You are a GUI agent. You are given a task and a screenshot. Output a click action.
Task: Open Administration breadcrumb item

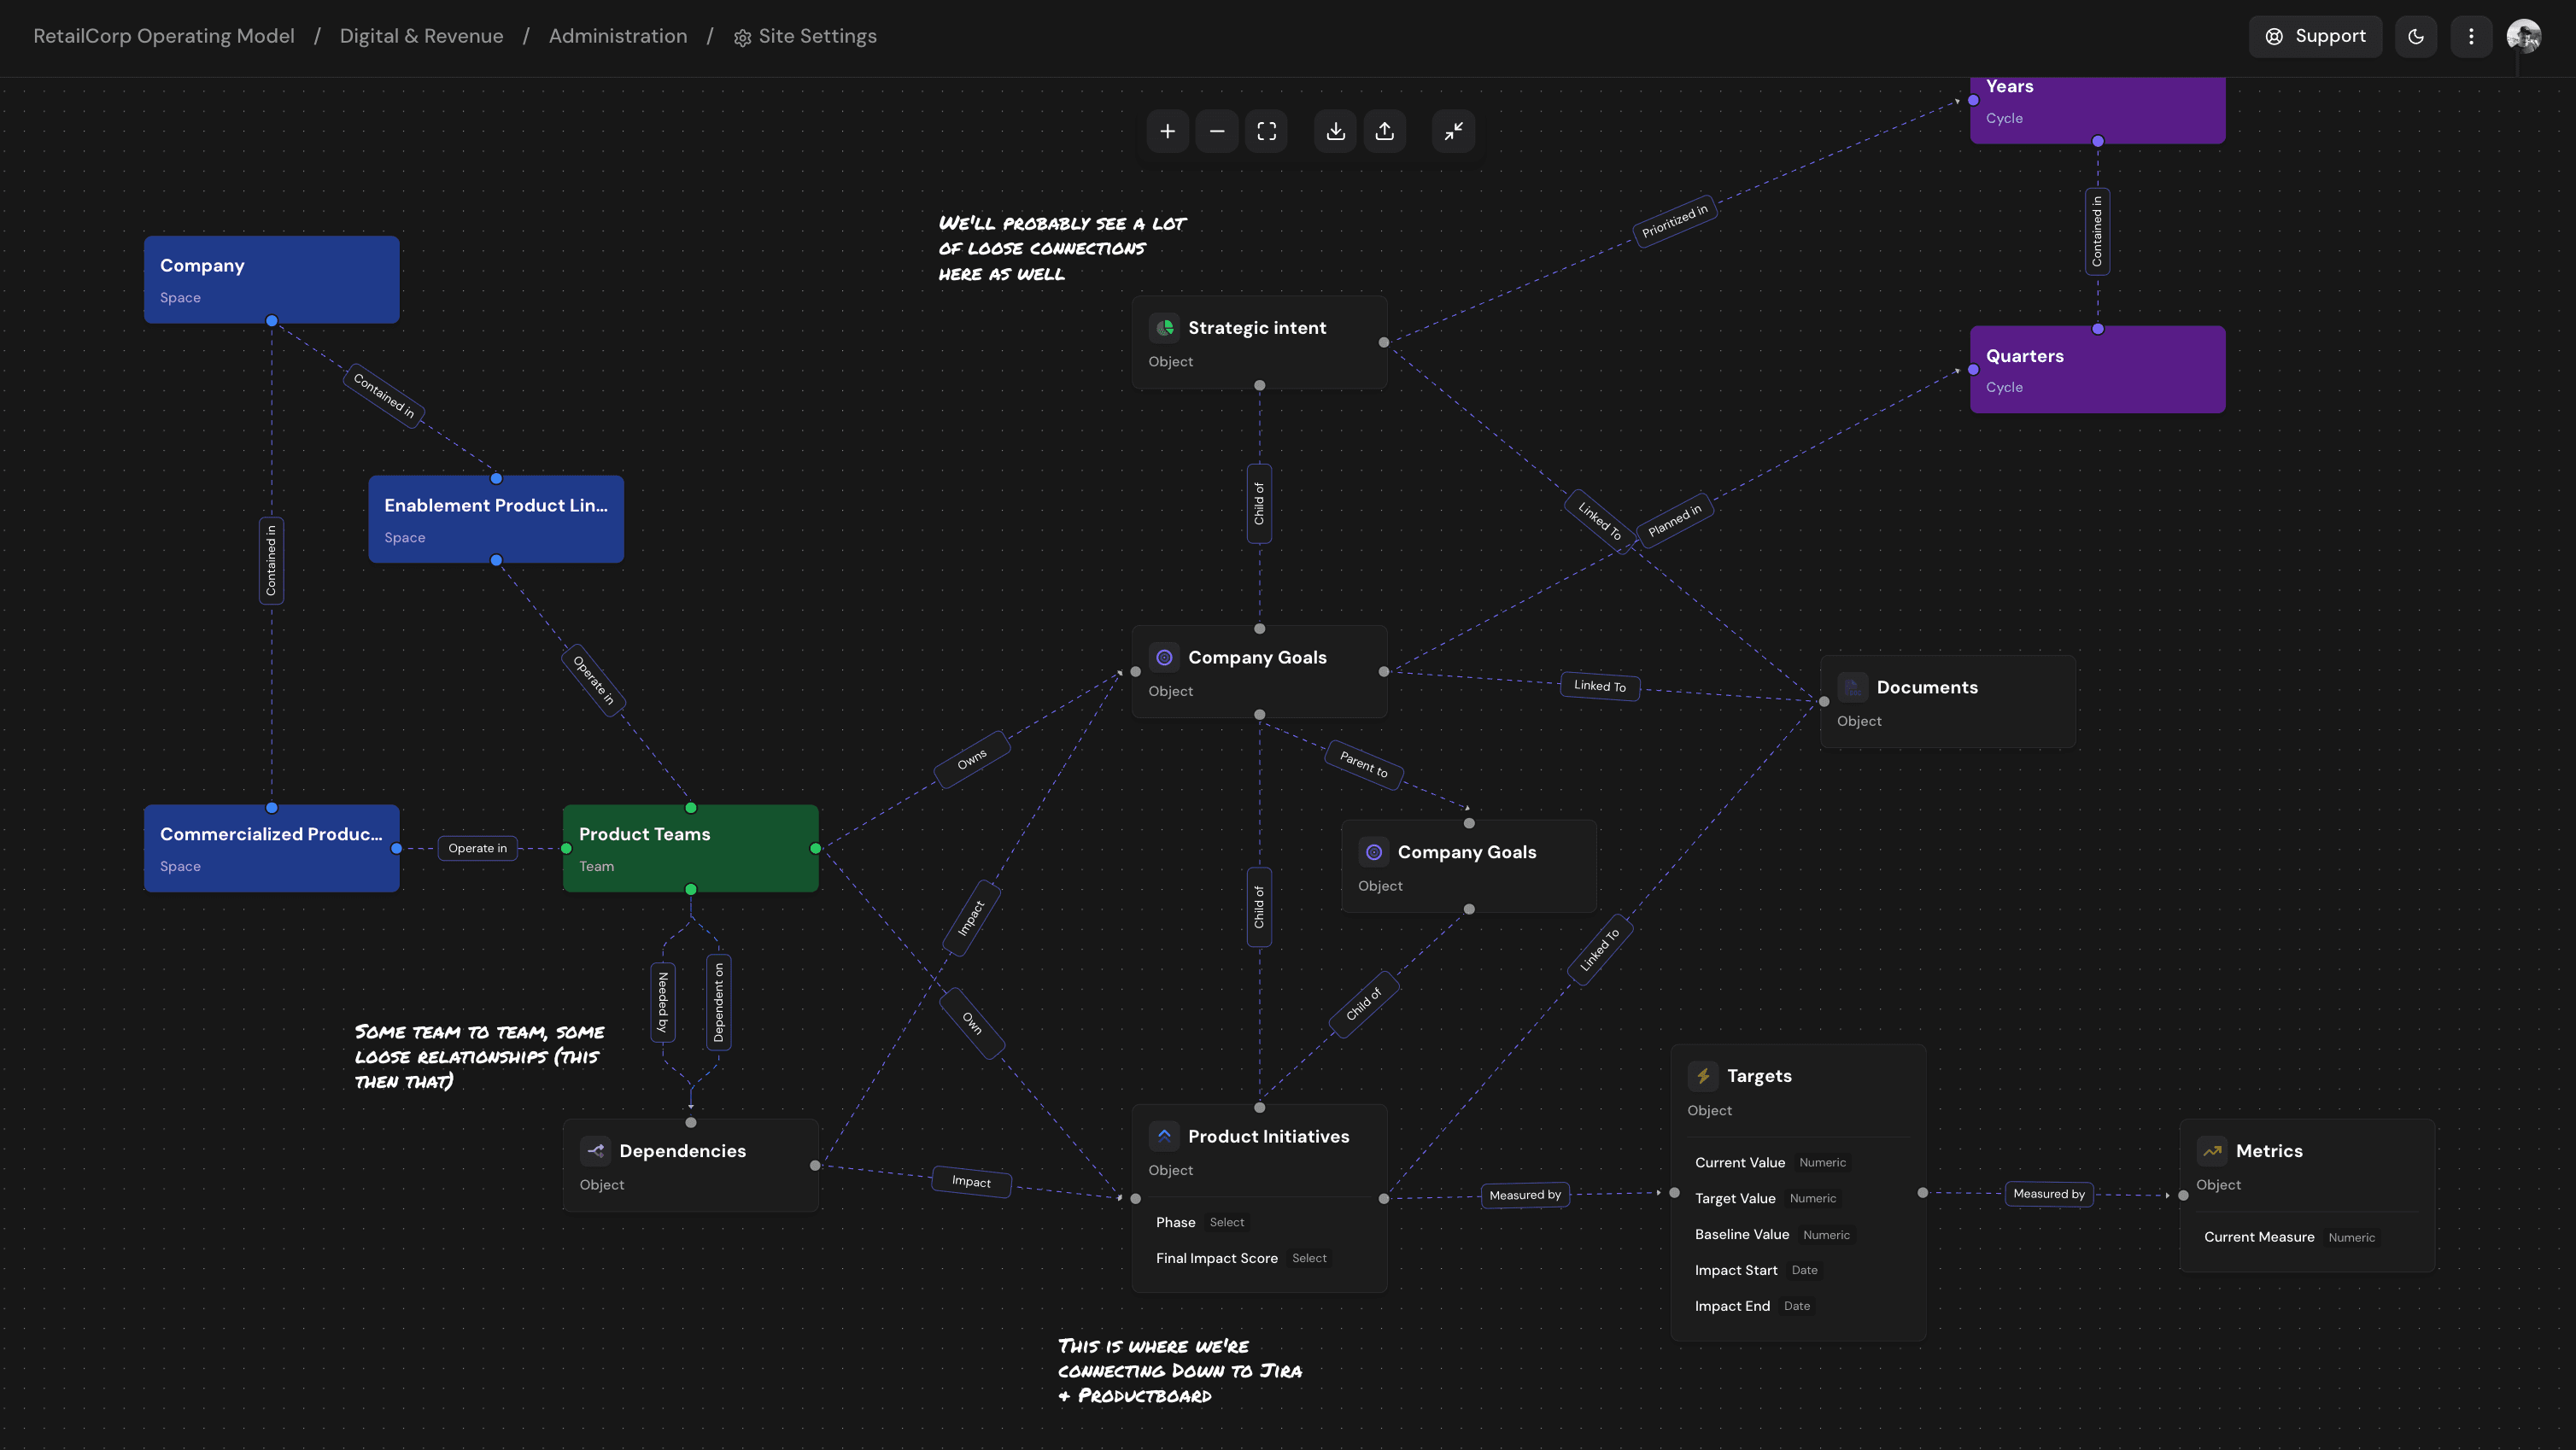click(618, 36)
